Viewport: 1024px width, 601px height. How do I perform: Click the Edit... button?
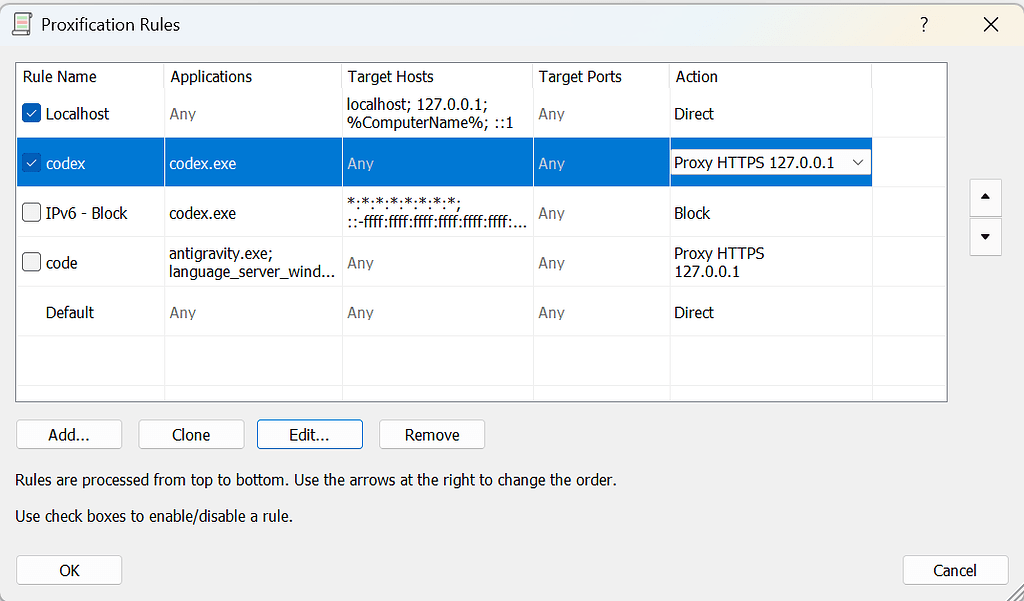coord(310,434)
